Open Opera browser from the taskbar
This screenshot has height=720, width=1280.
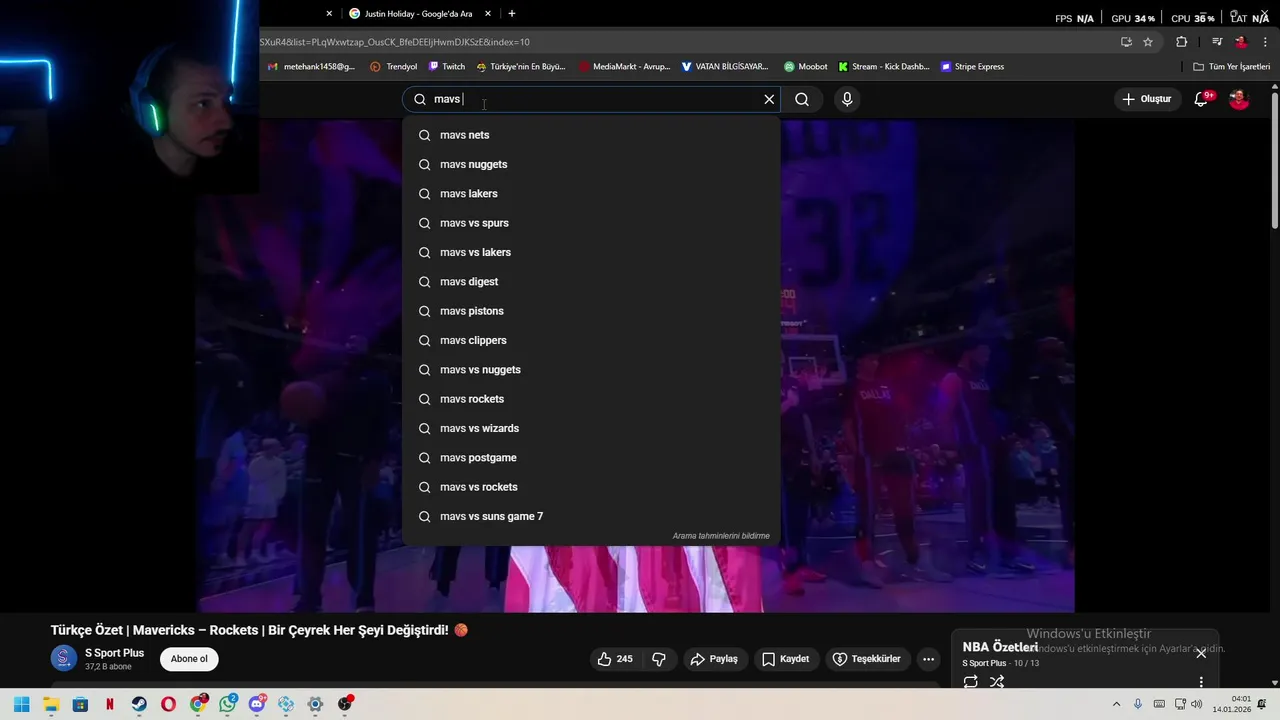tap(169, 704)
